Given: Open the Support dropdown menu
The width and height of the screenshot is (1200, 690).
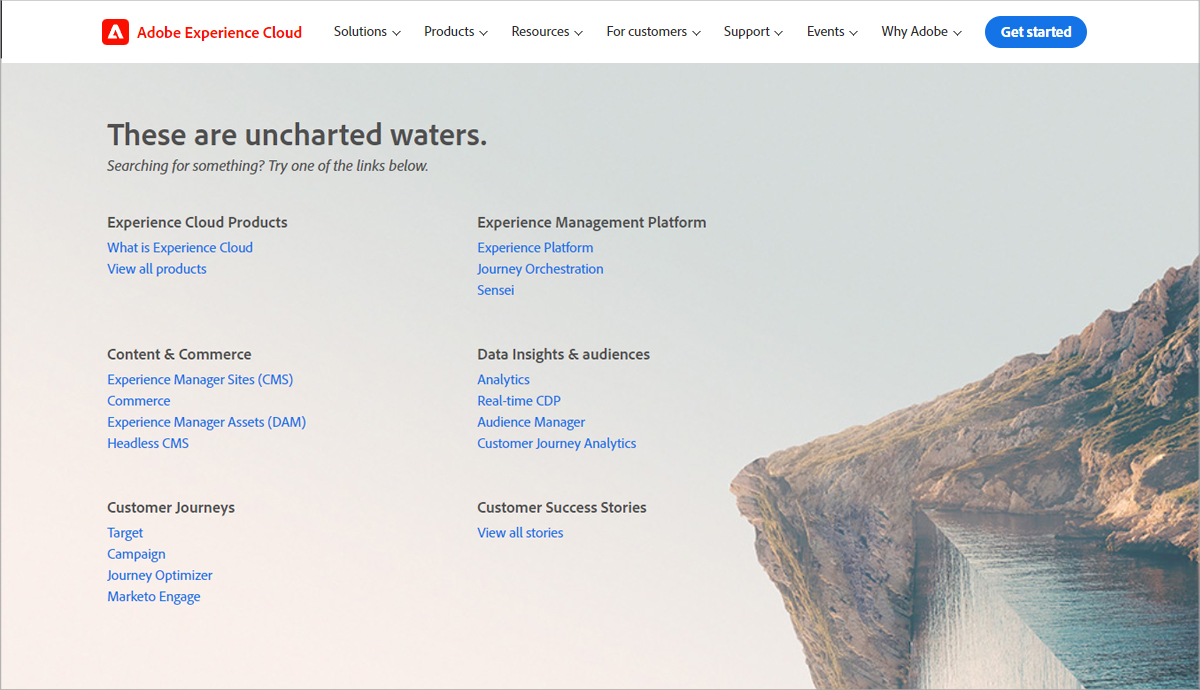Looking at the screenshot, I should pyautogui.click(x=753, y=32).
